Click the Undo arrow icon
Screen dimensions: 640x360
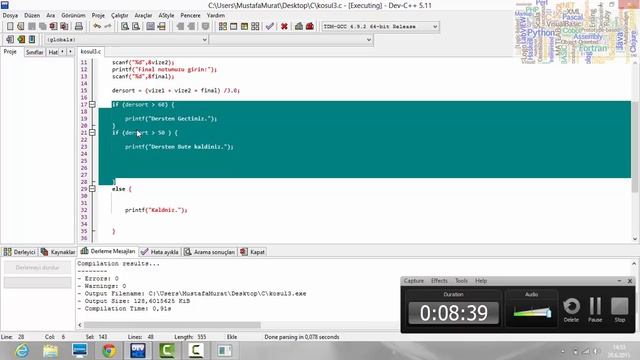pyautogui.click(x=97, y=27)
